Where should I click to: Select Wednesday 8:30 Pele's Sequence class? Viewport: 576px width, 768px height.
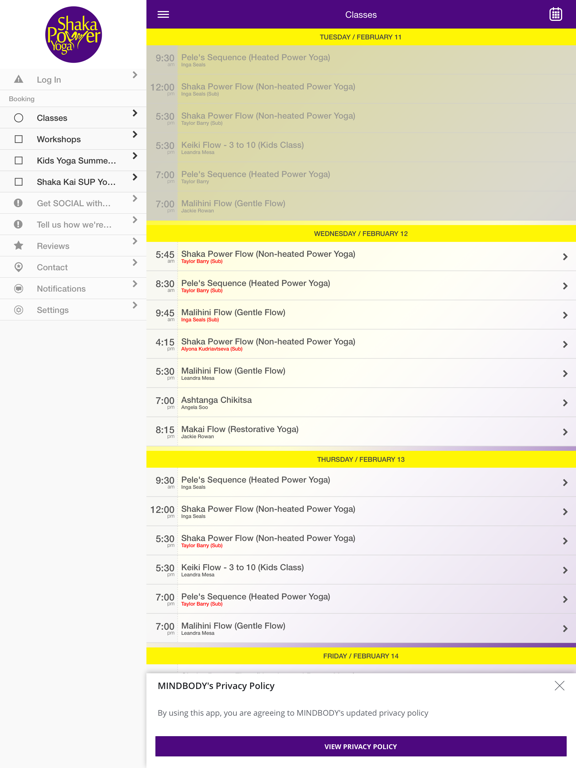point(361,286)
